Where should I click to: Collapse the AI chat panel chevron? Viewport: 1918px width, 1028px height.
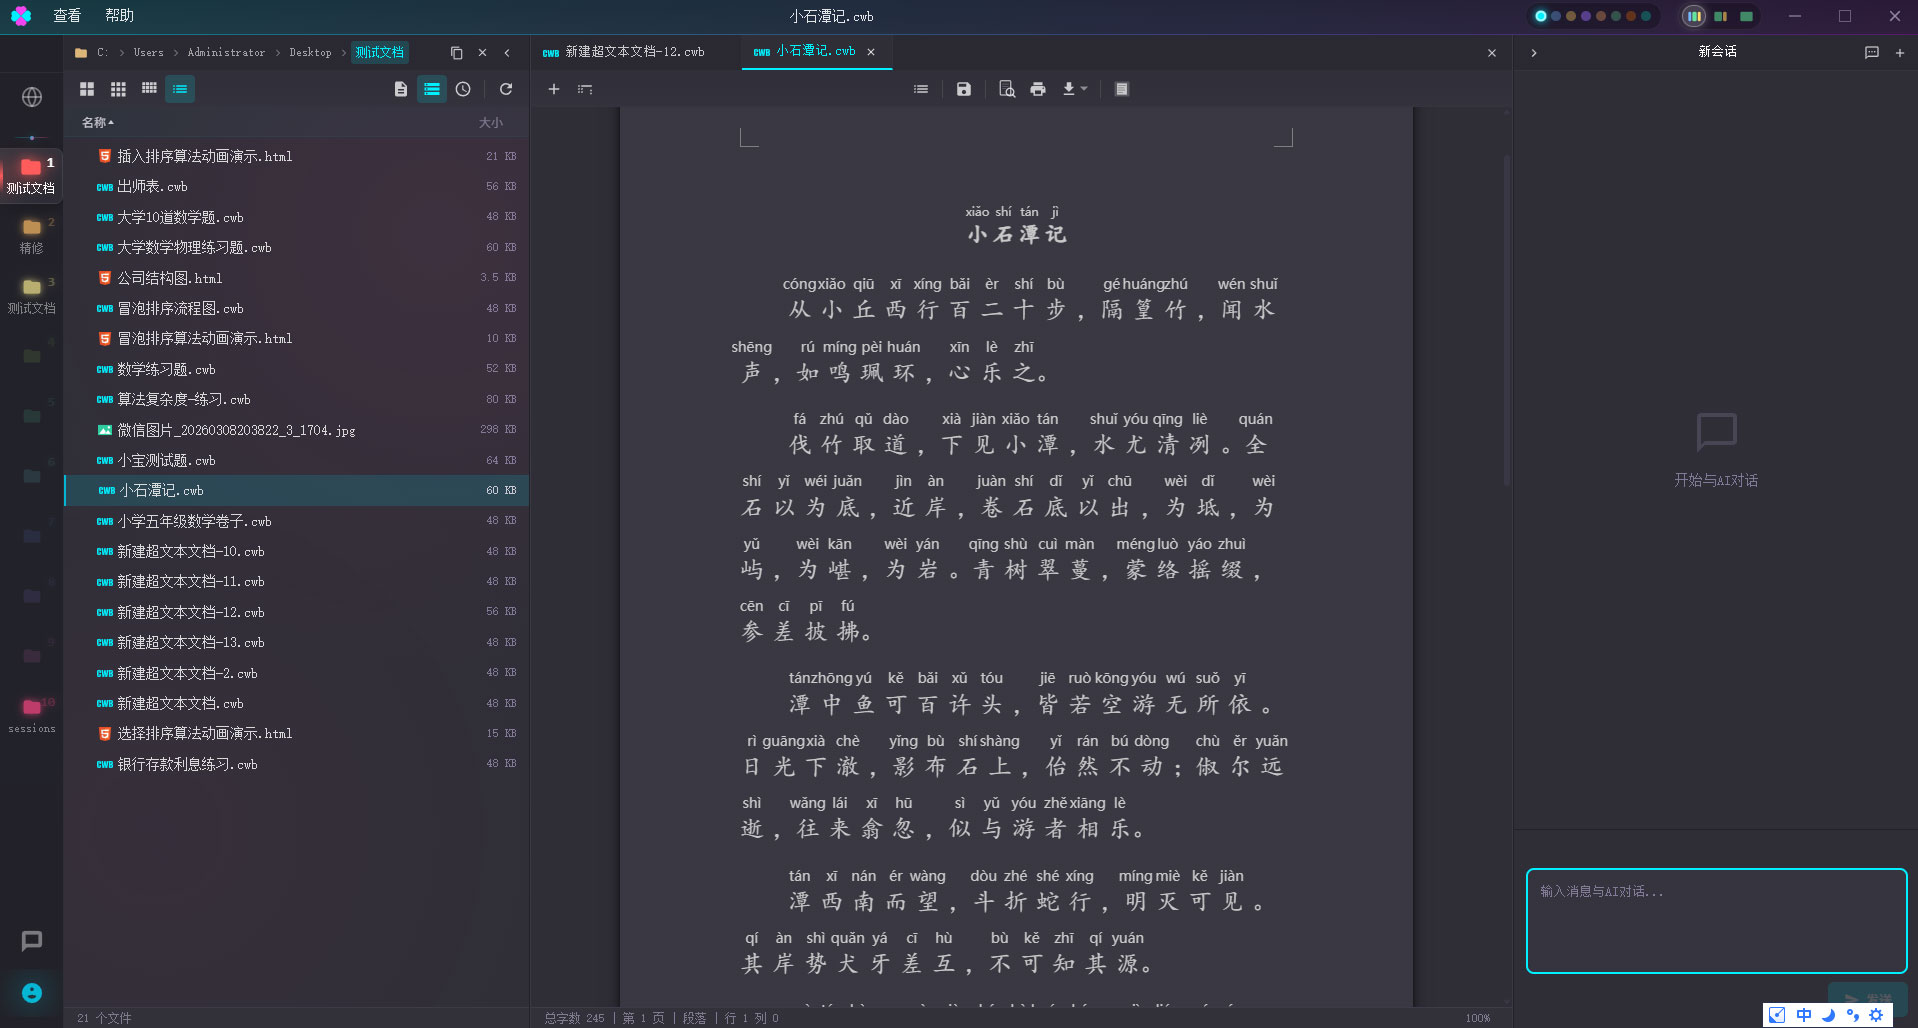pyautogui.click(x=1534, y=52)
